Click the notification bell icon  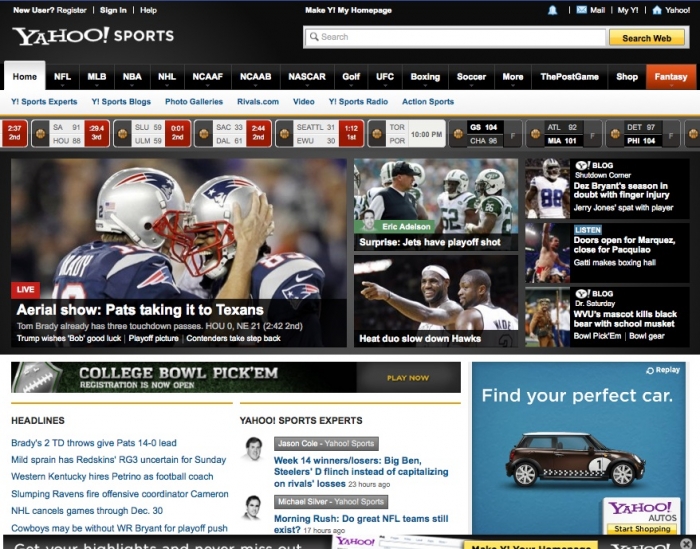tap(552, 10)
